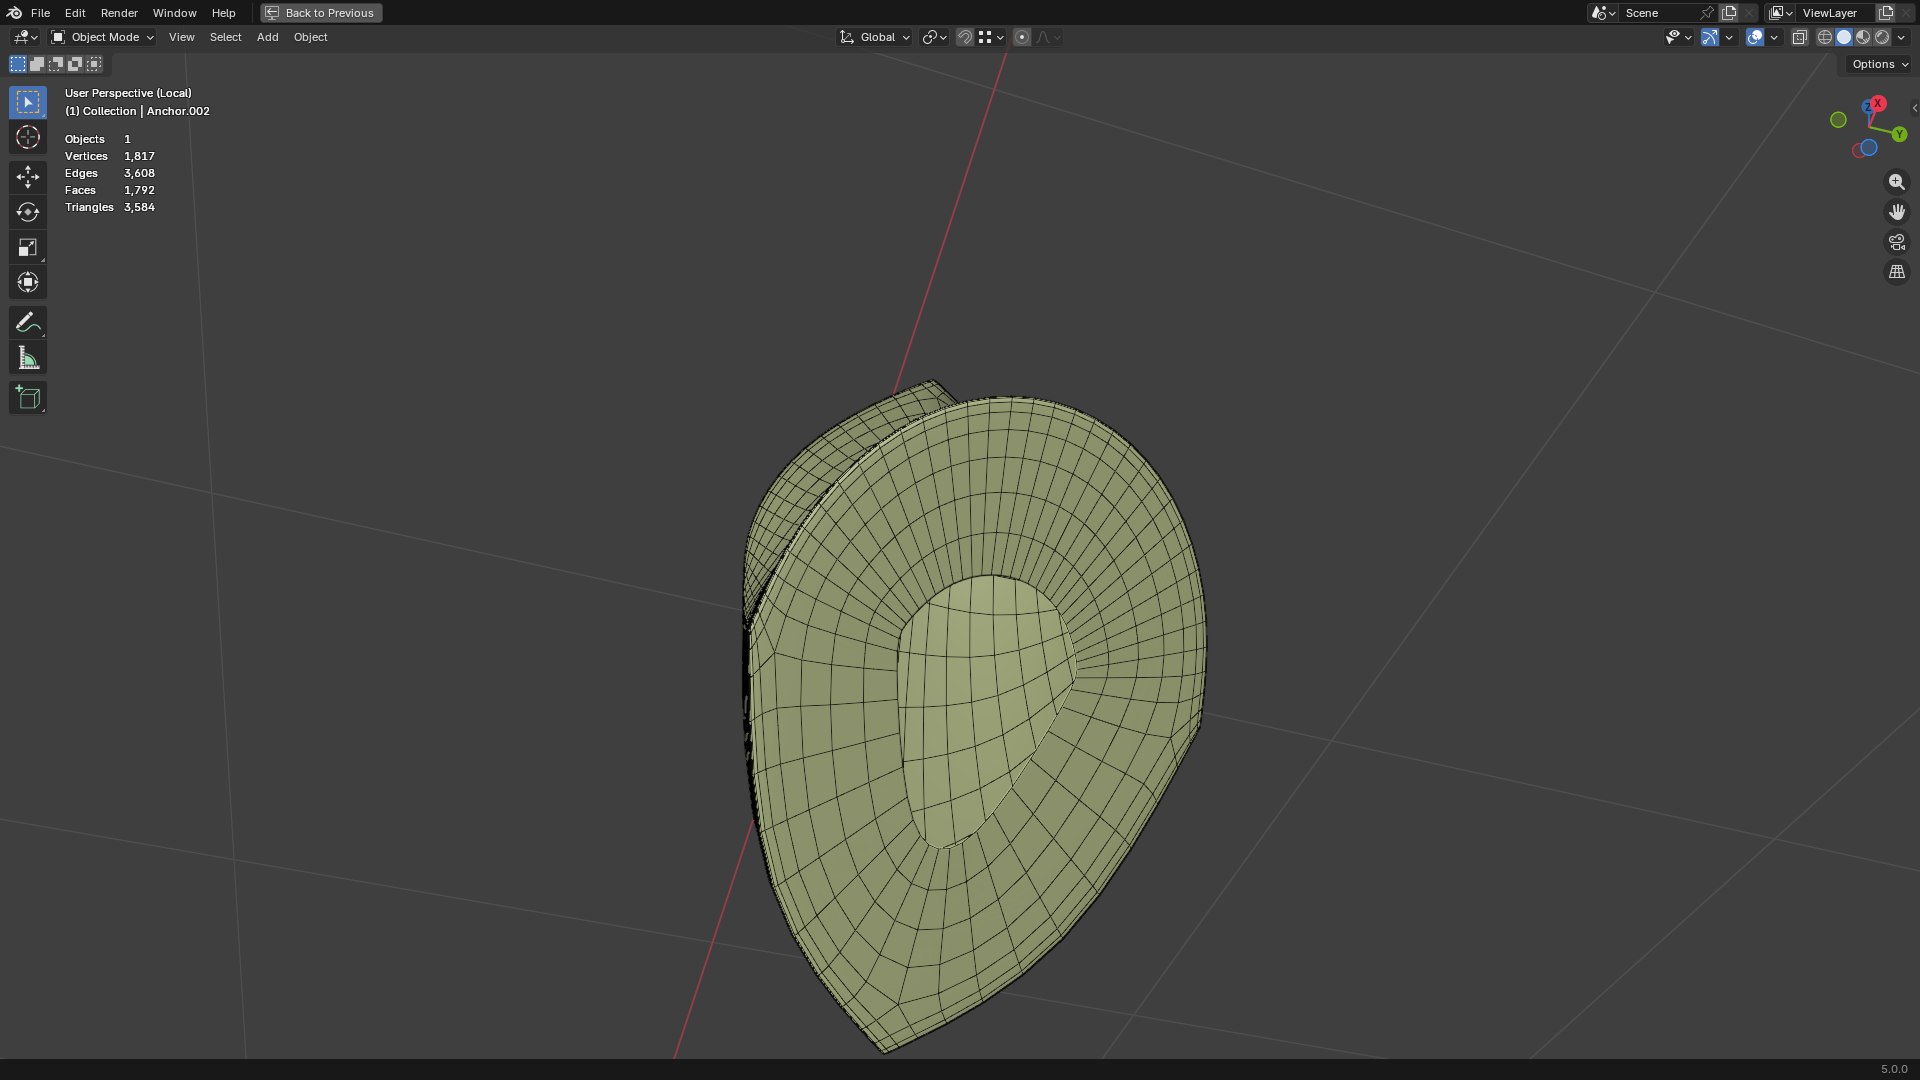
Task: Expand the sidebar with the small arrow
Action: pyautogui.click(x=1914, y=108)
